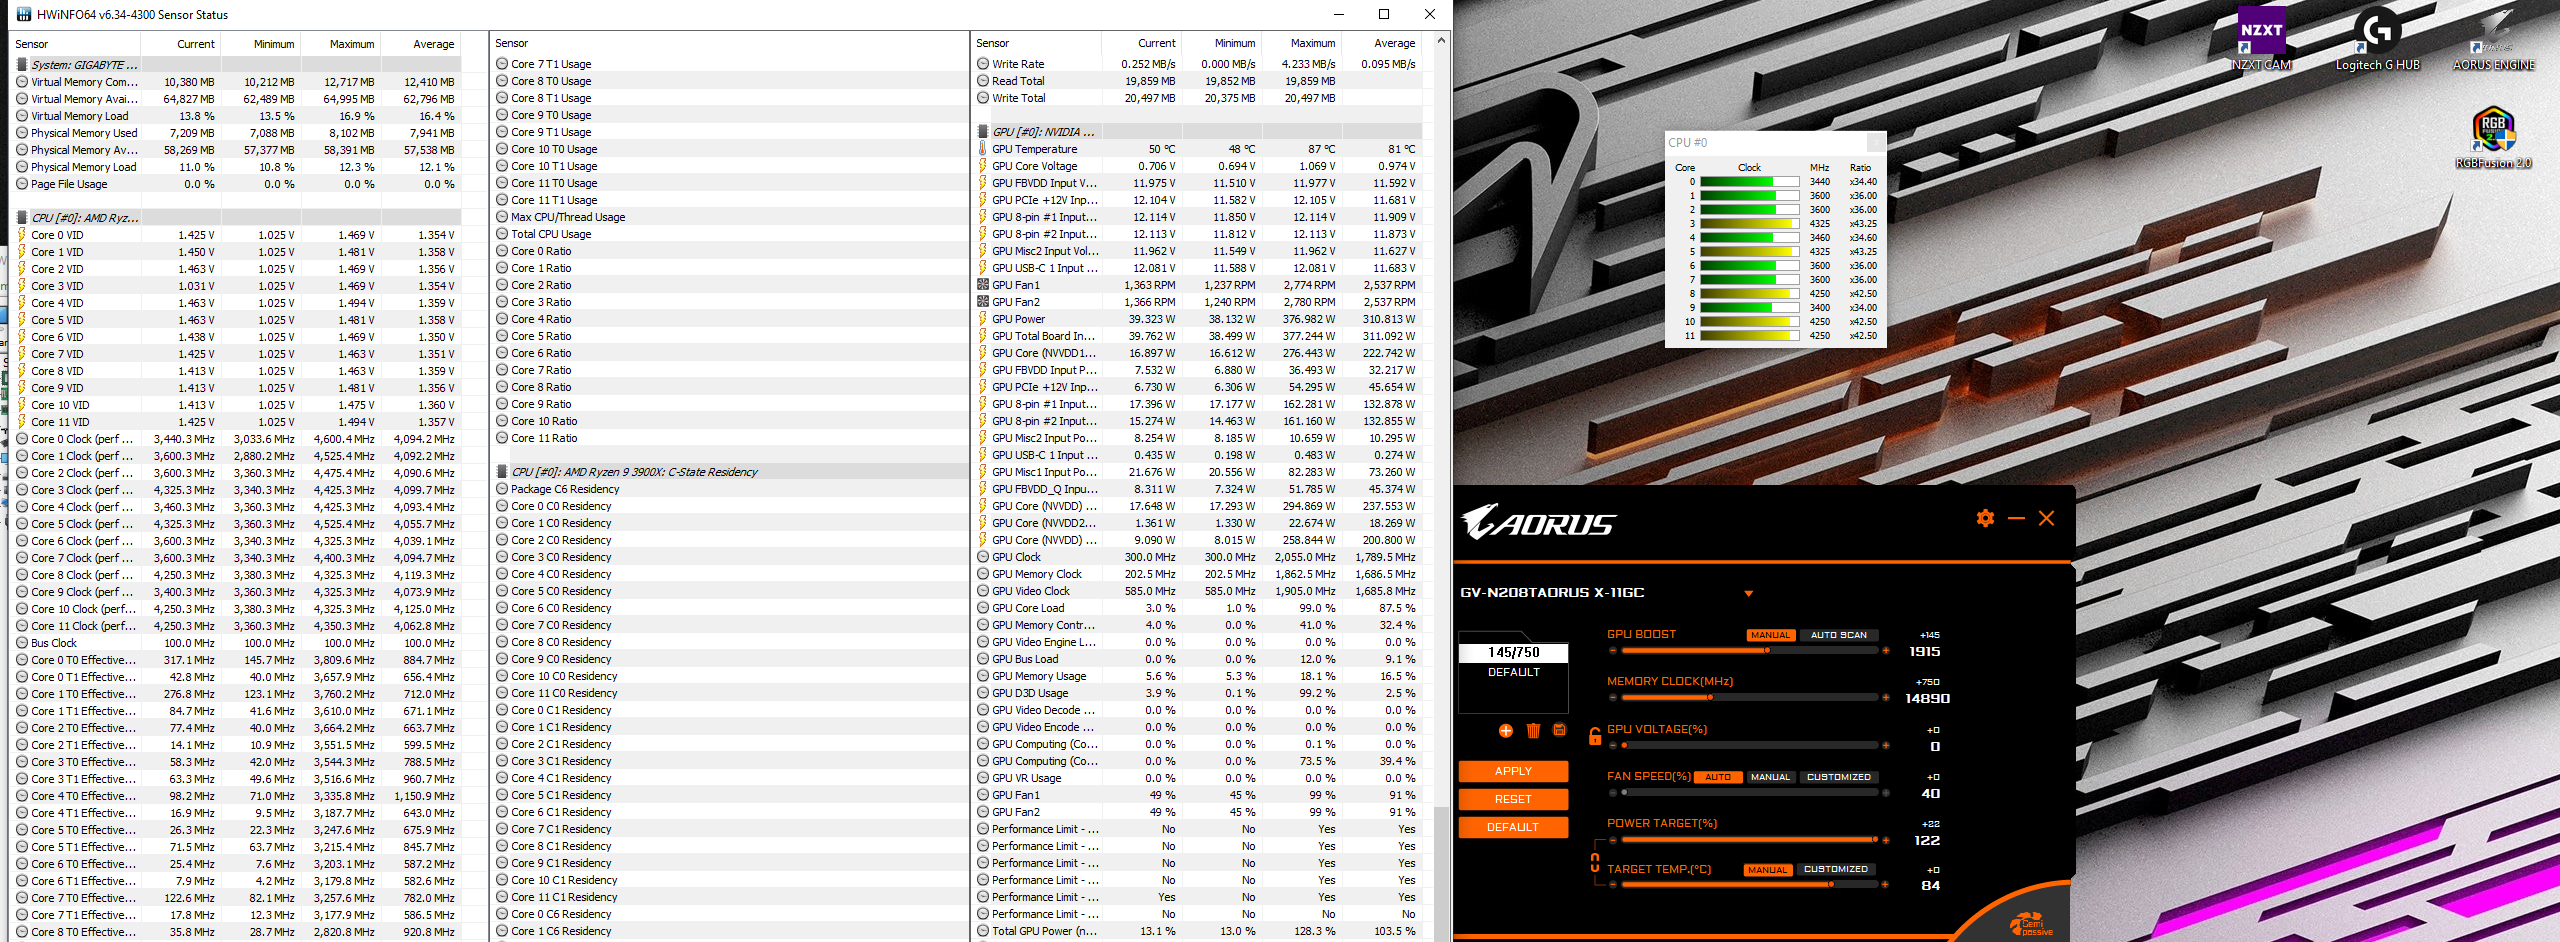
Task: Adjust the Memory Clock slider
Action: (x=1749, y=698)
